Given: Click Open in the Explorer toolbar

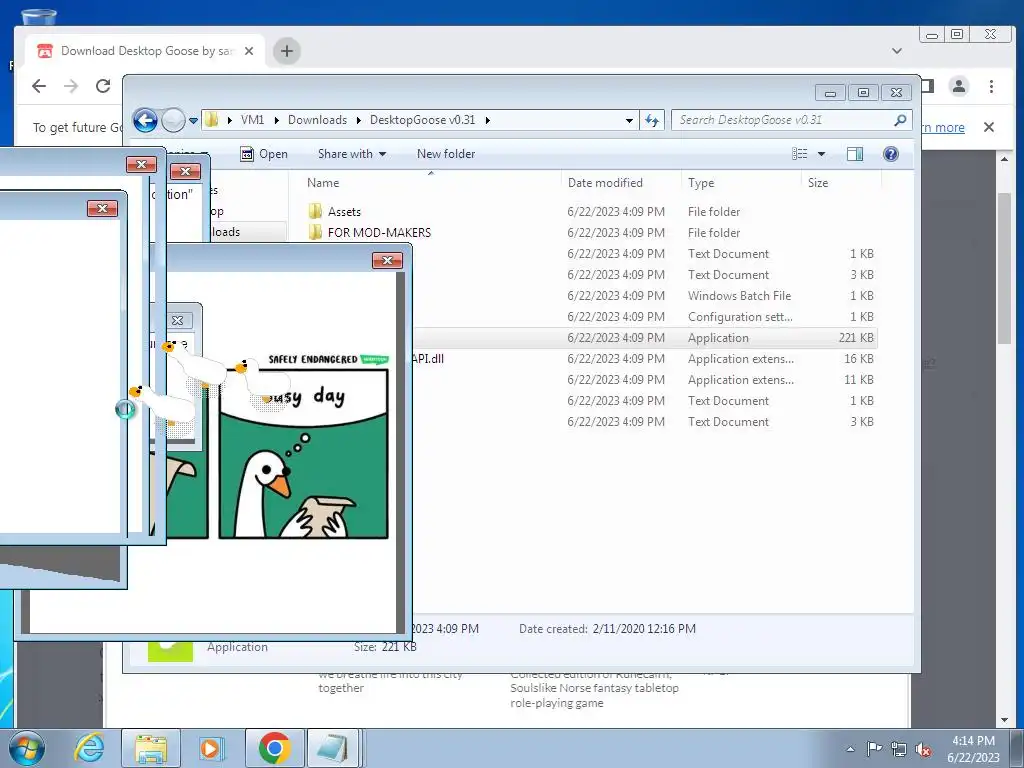Looking at the screenshot, I should click(x=264, y=154).
